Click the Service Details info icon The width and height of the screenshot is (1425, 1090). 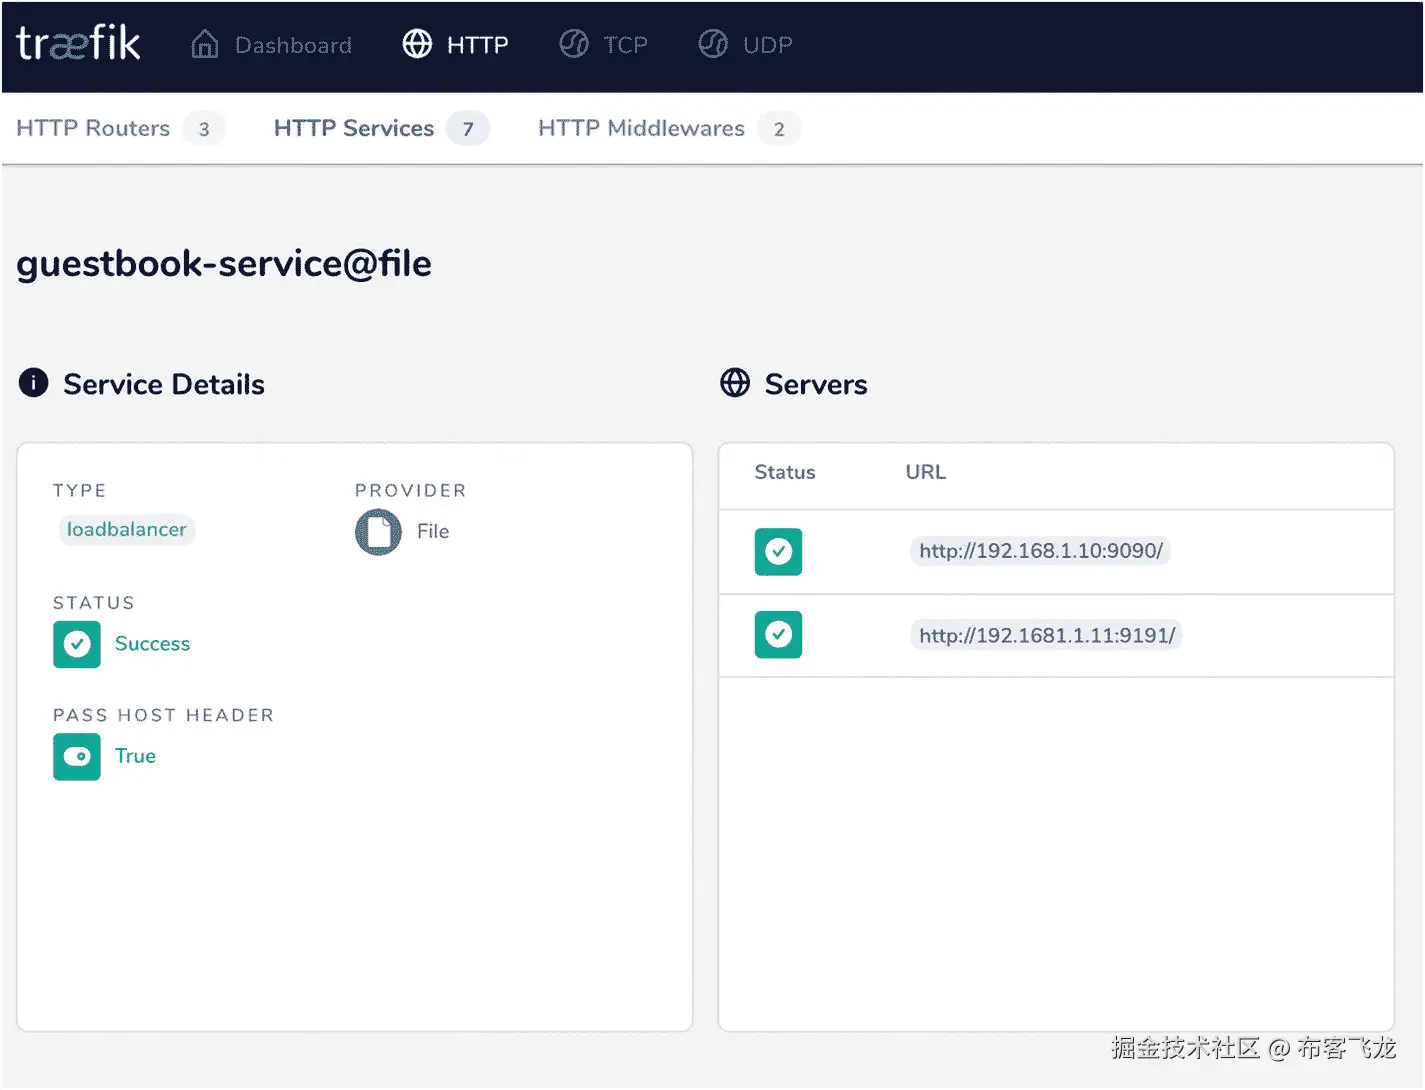tap(34, 383)
